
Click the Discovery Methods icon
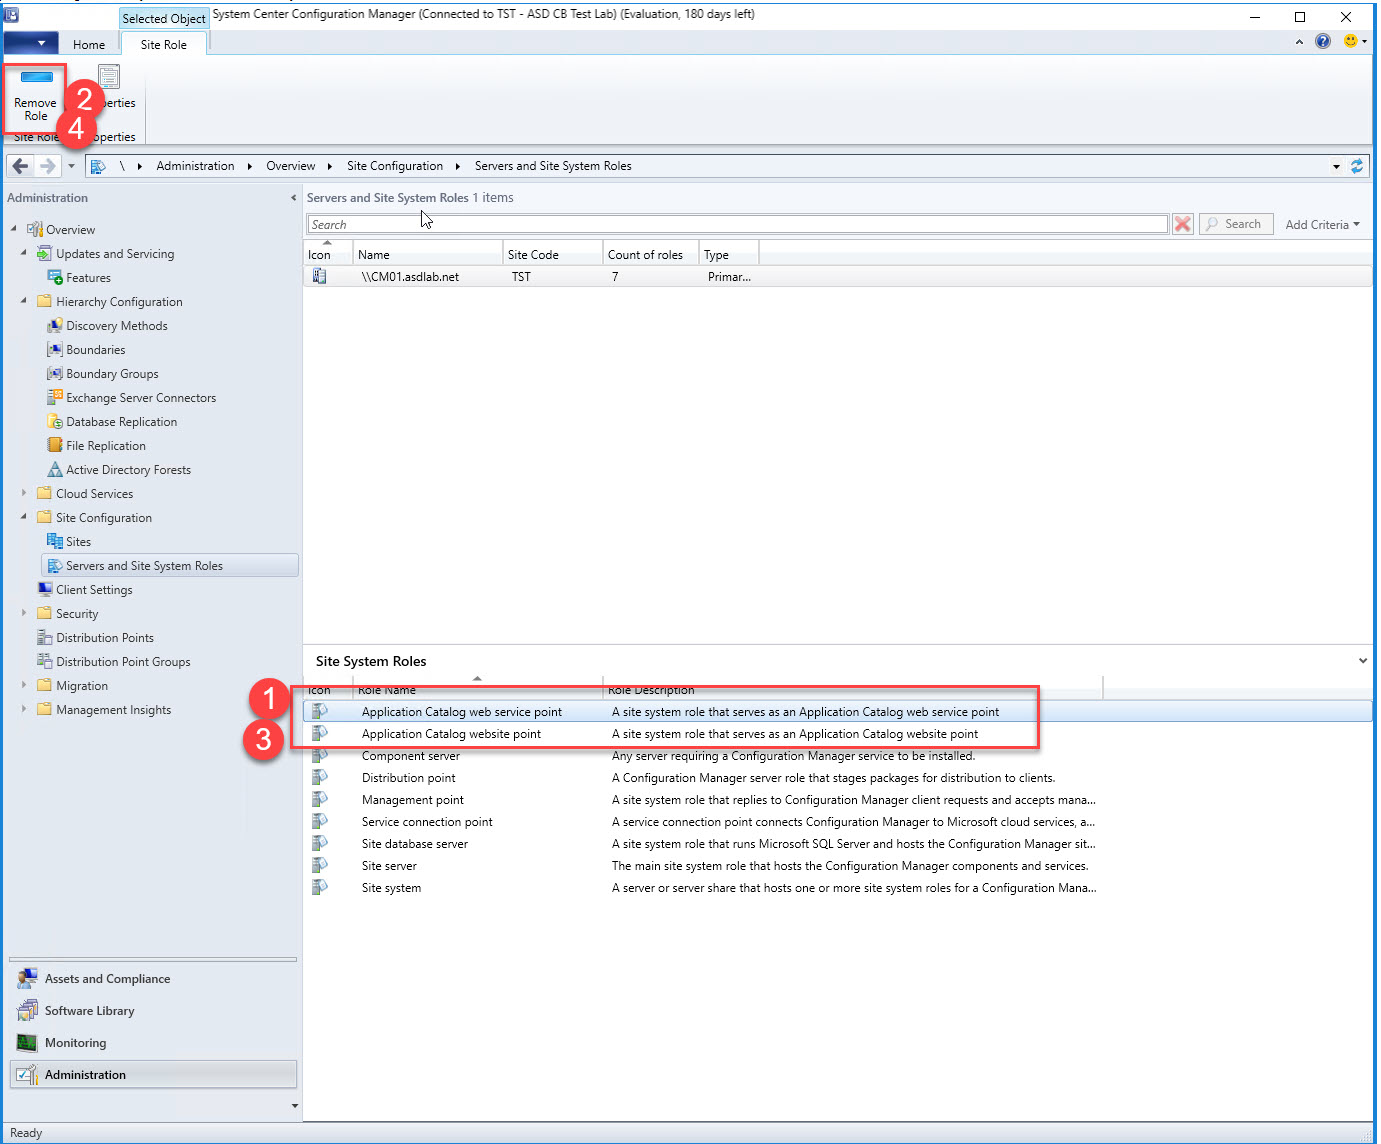tap(55, 325)
